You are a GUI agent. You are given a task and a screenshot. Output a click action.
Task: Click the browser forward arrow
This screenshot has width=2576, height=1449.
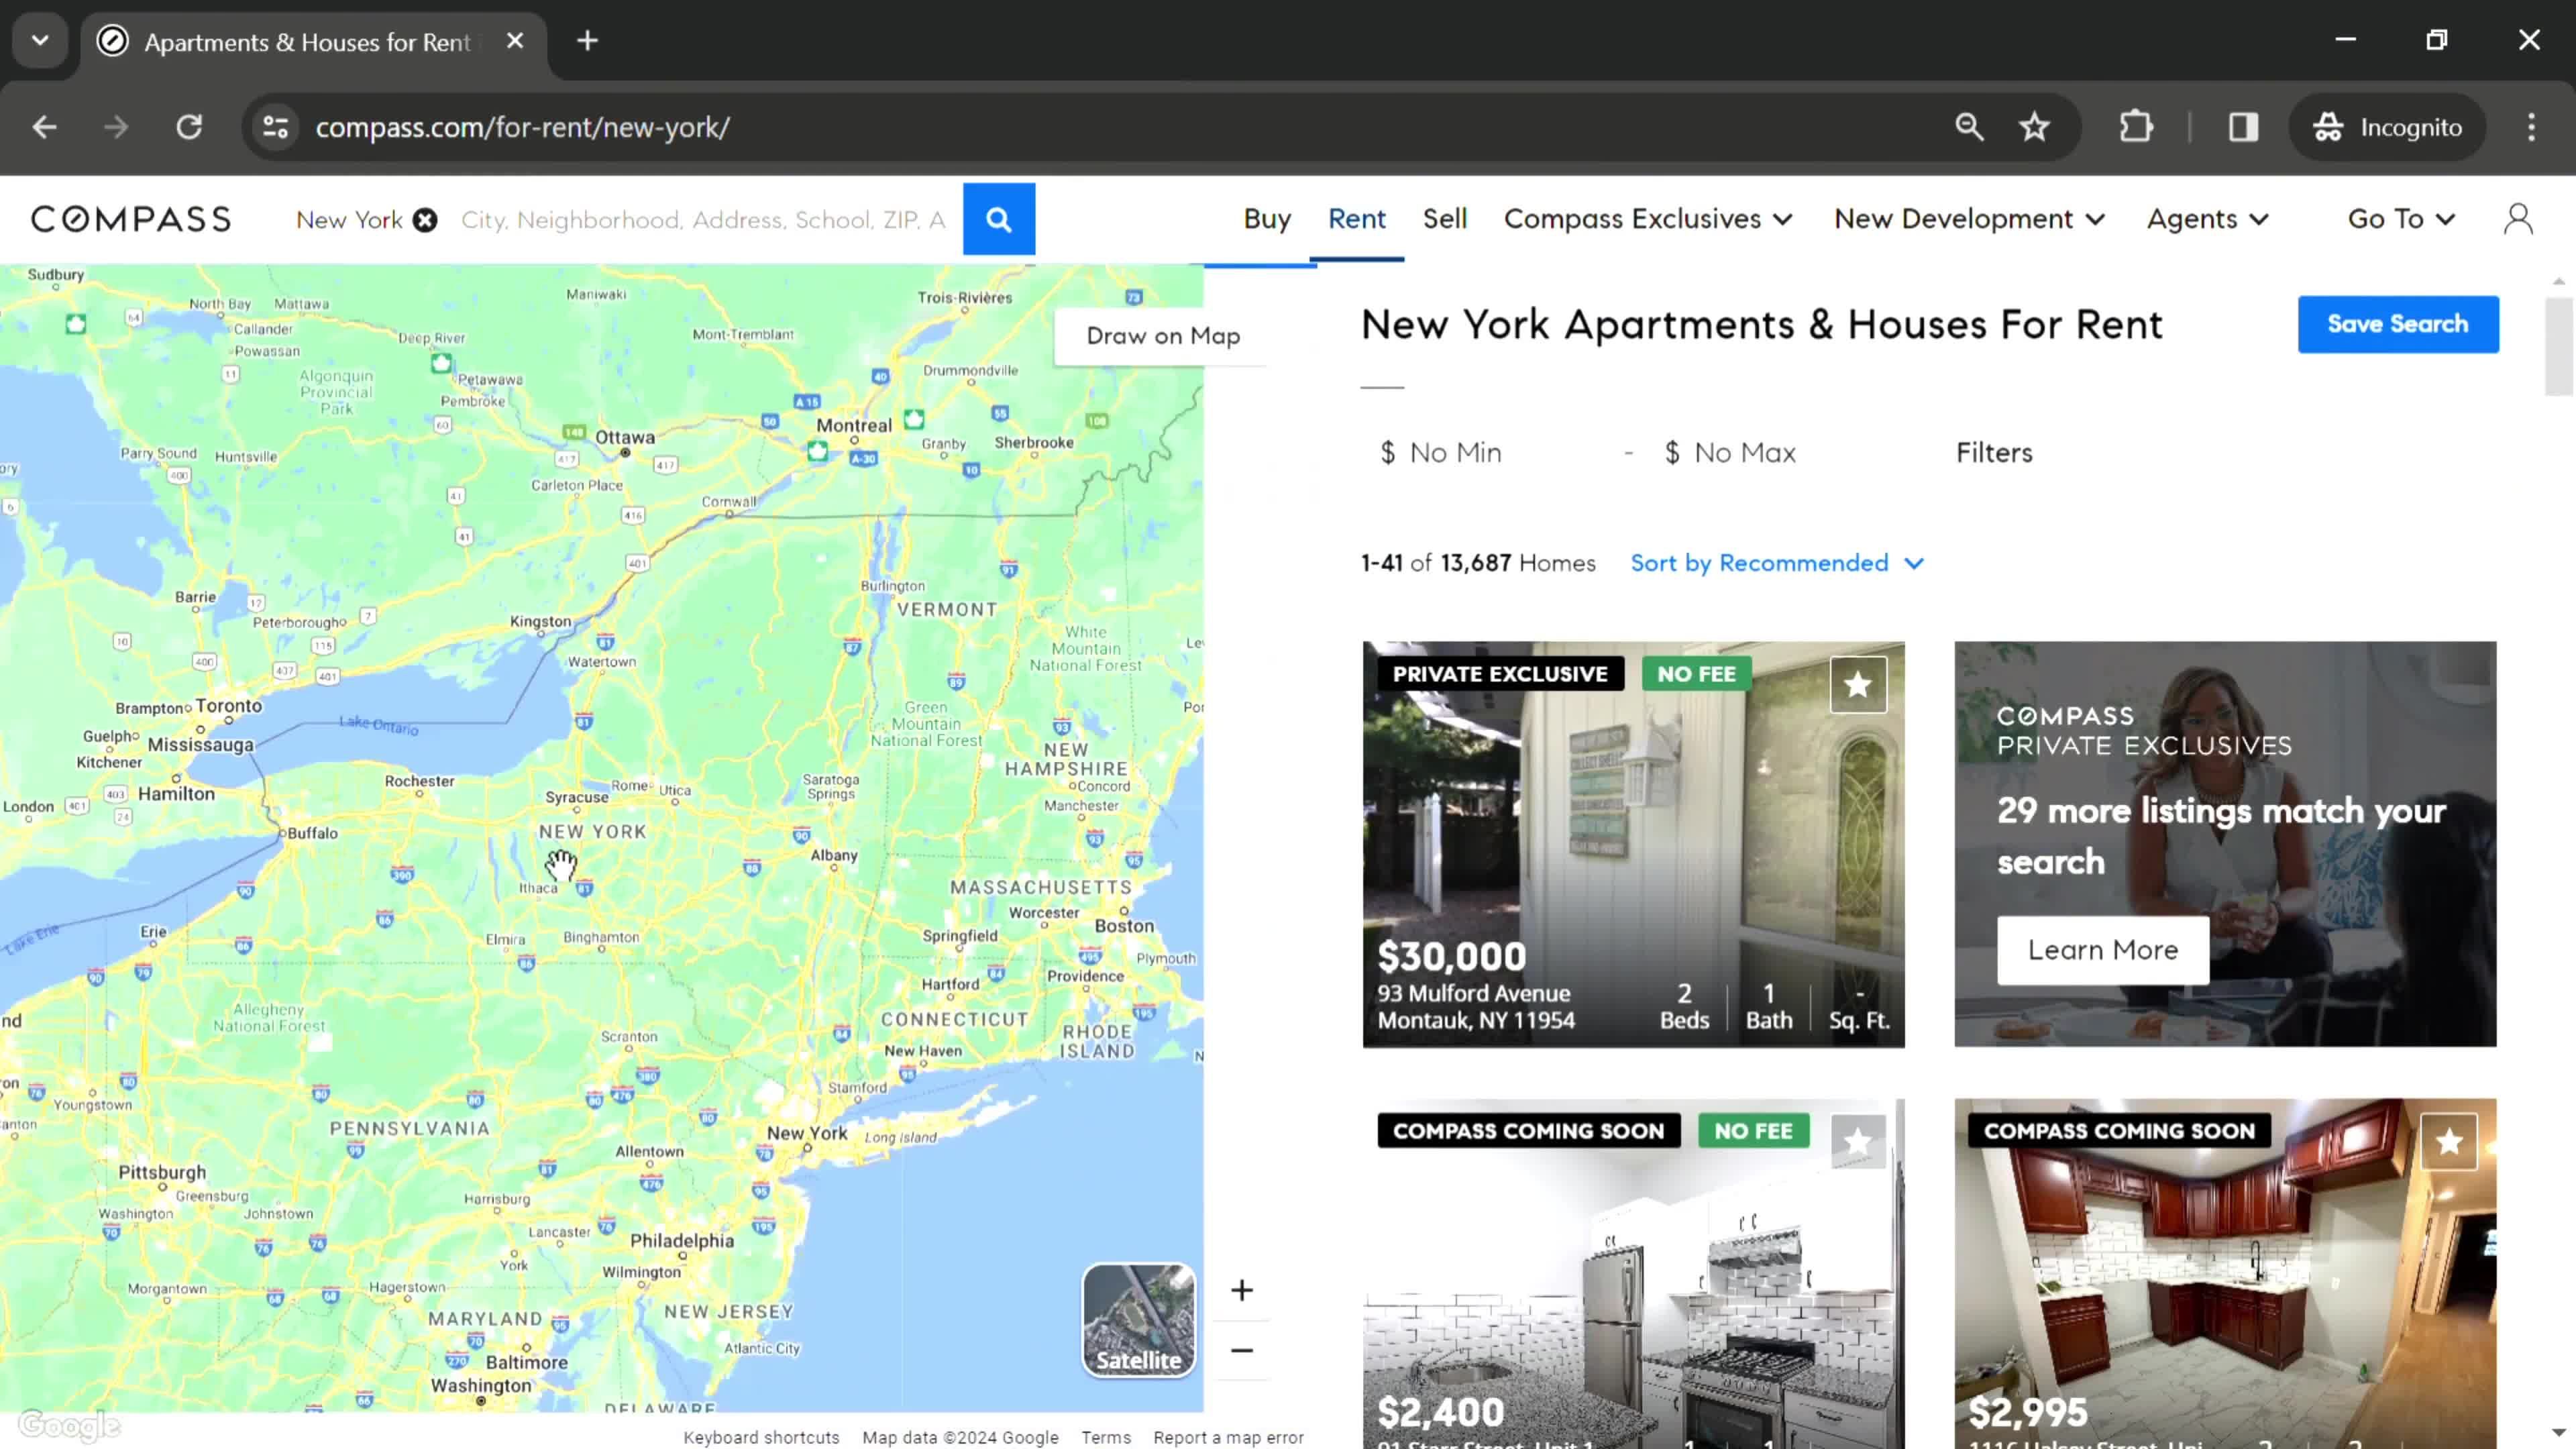coord(116,127)
